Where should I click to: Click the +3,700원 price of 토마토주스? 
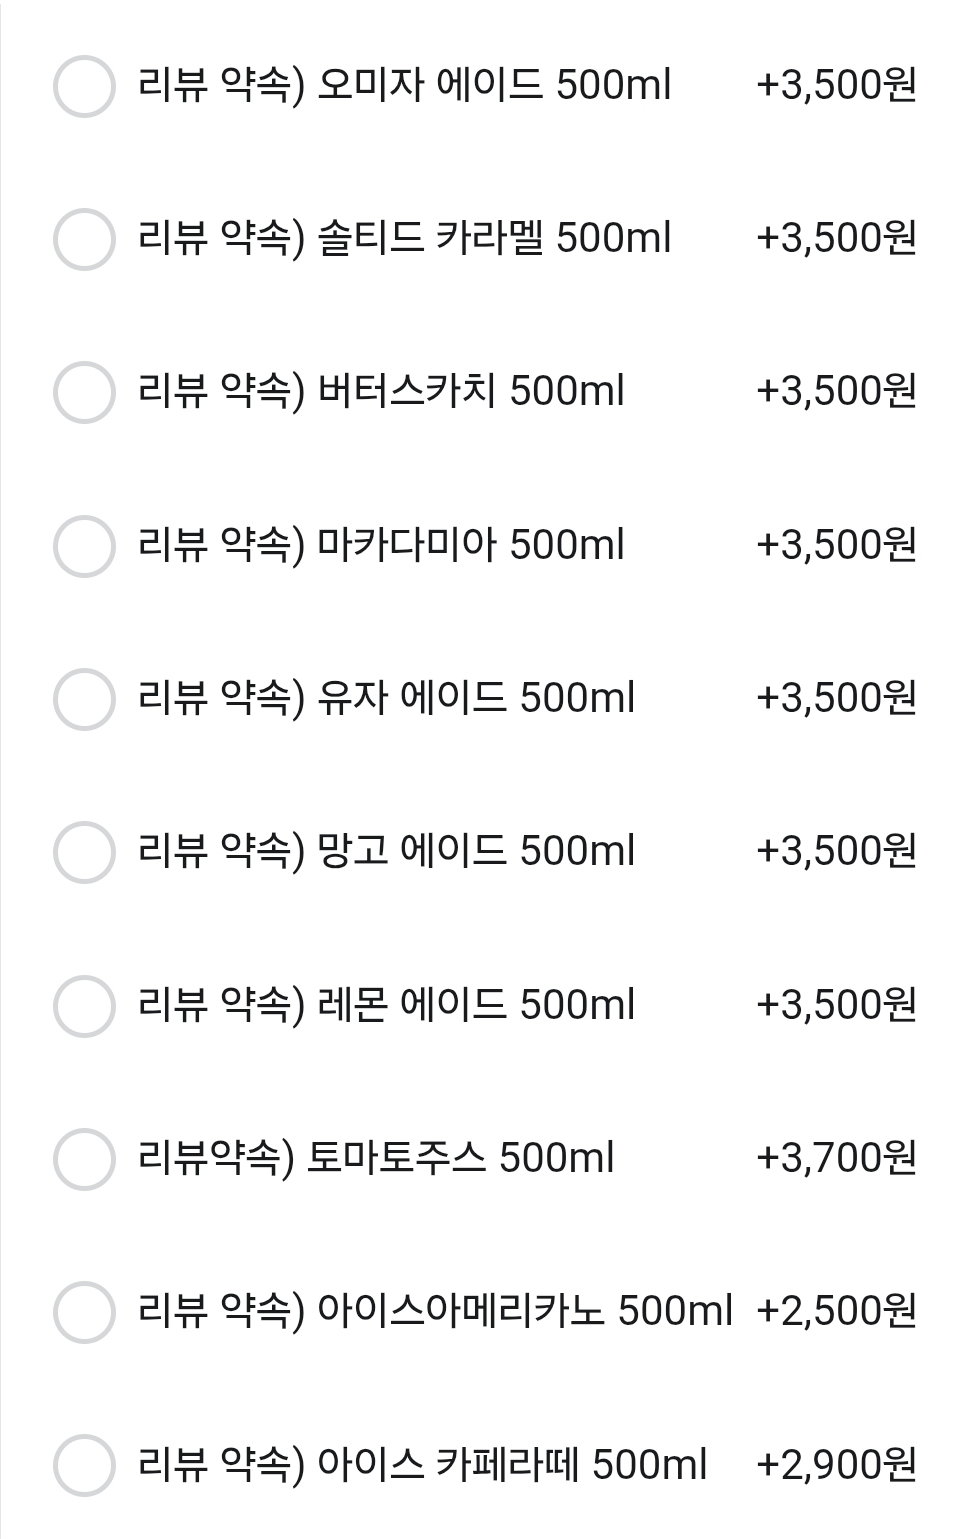(x=837, y=1159)
